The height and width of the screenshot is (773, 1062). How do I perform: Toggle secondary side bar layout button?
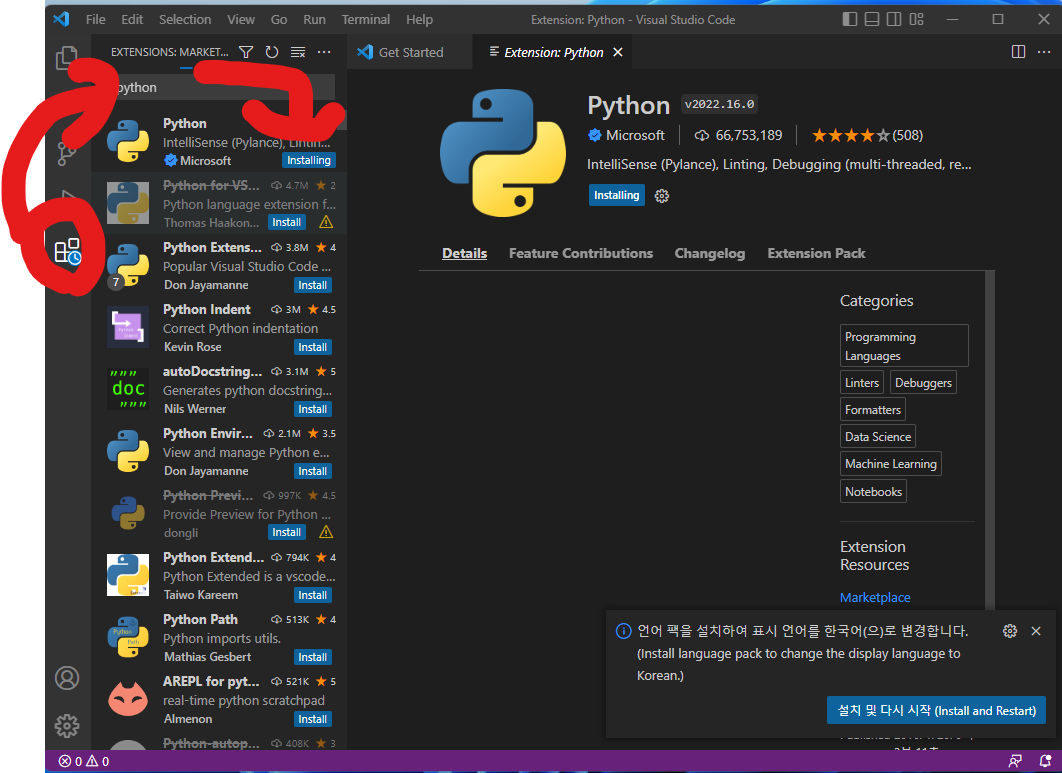[x=894, y=19]
